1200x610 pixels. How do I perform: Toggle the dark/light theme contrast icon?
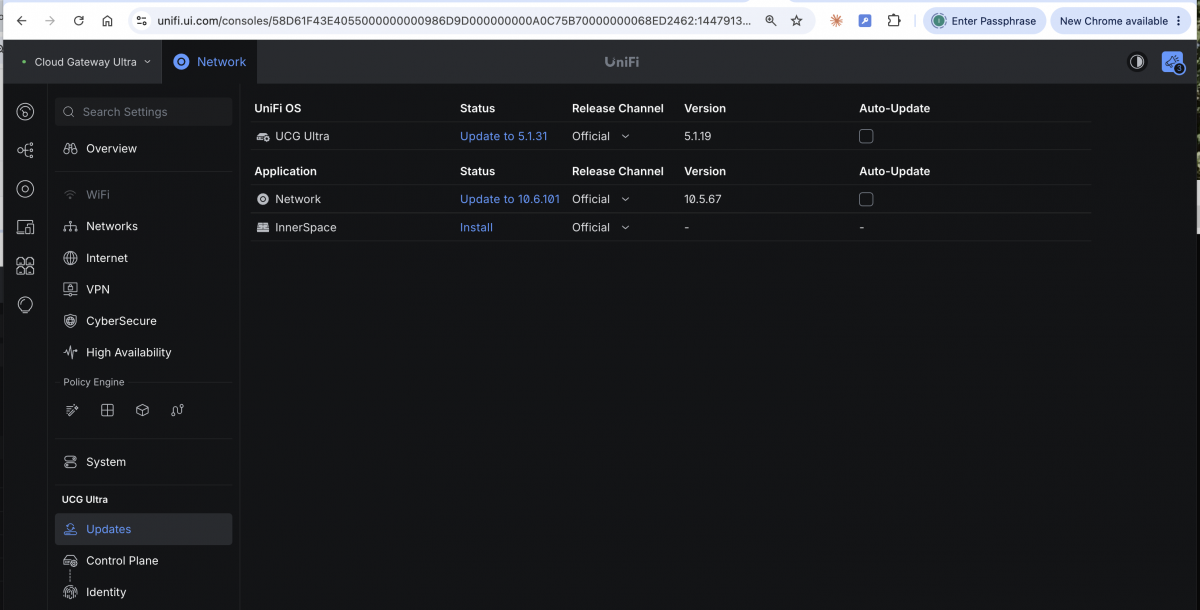[x=1137, y=62]
